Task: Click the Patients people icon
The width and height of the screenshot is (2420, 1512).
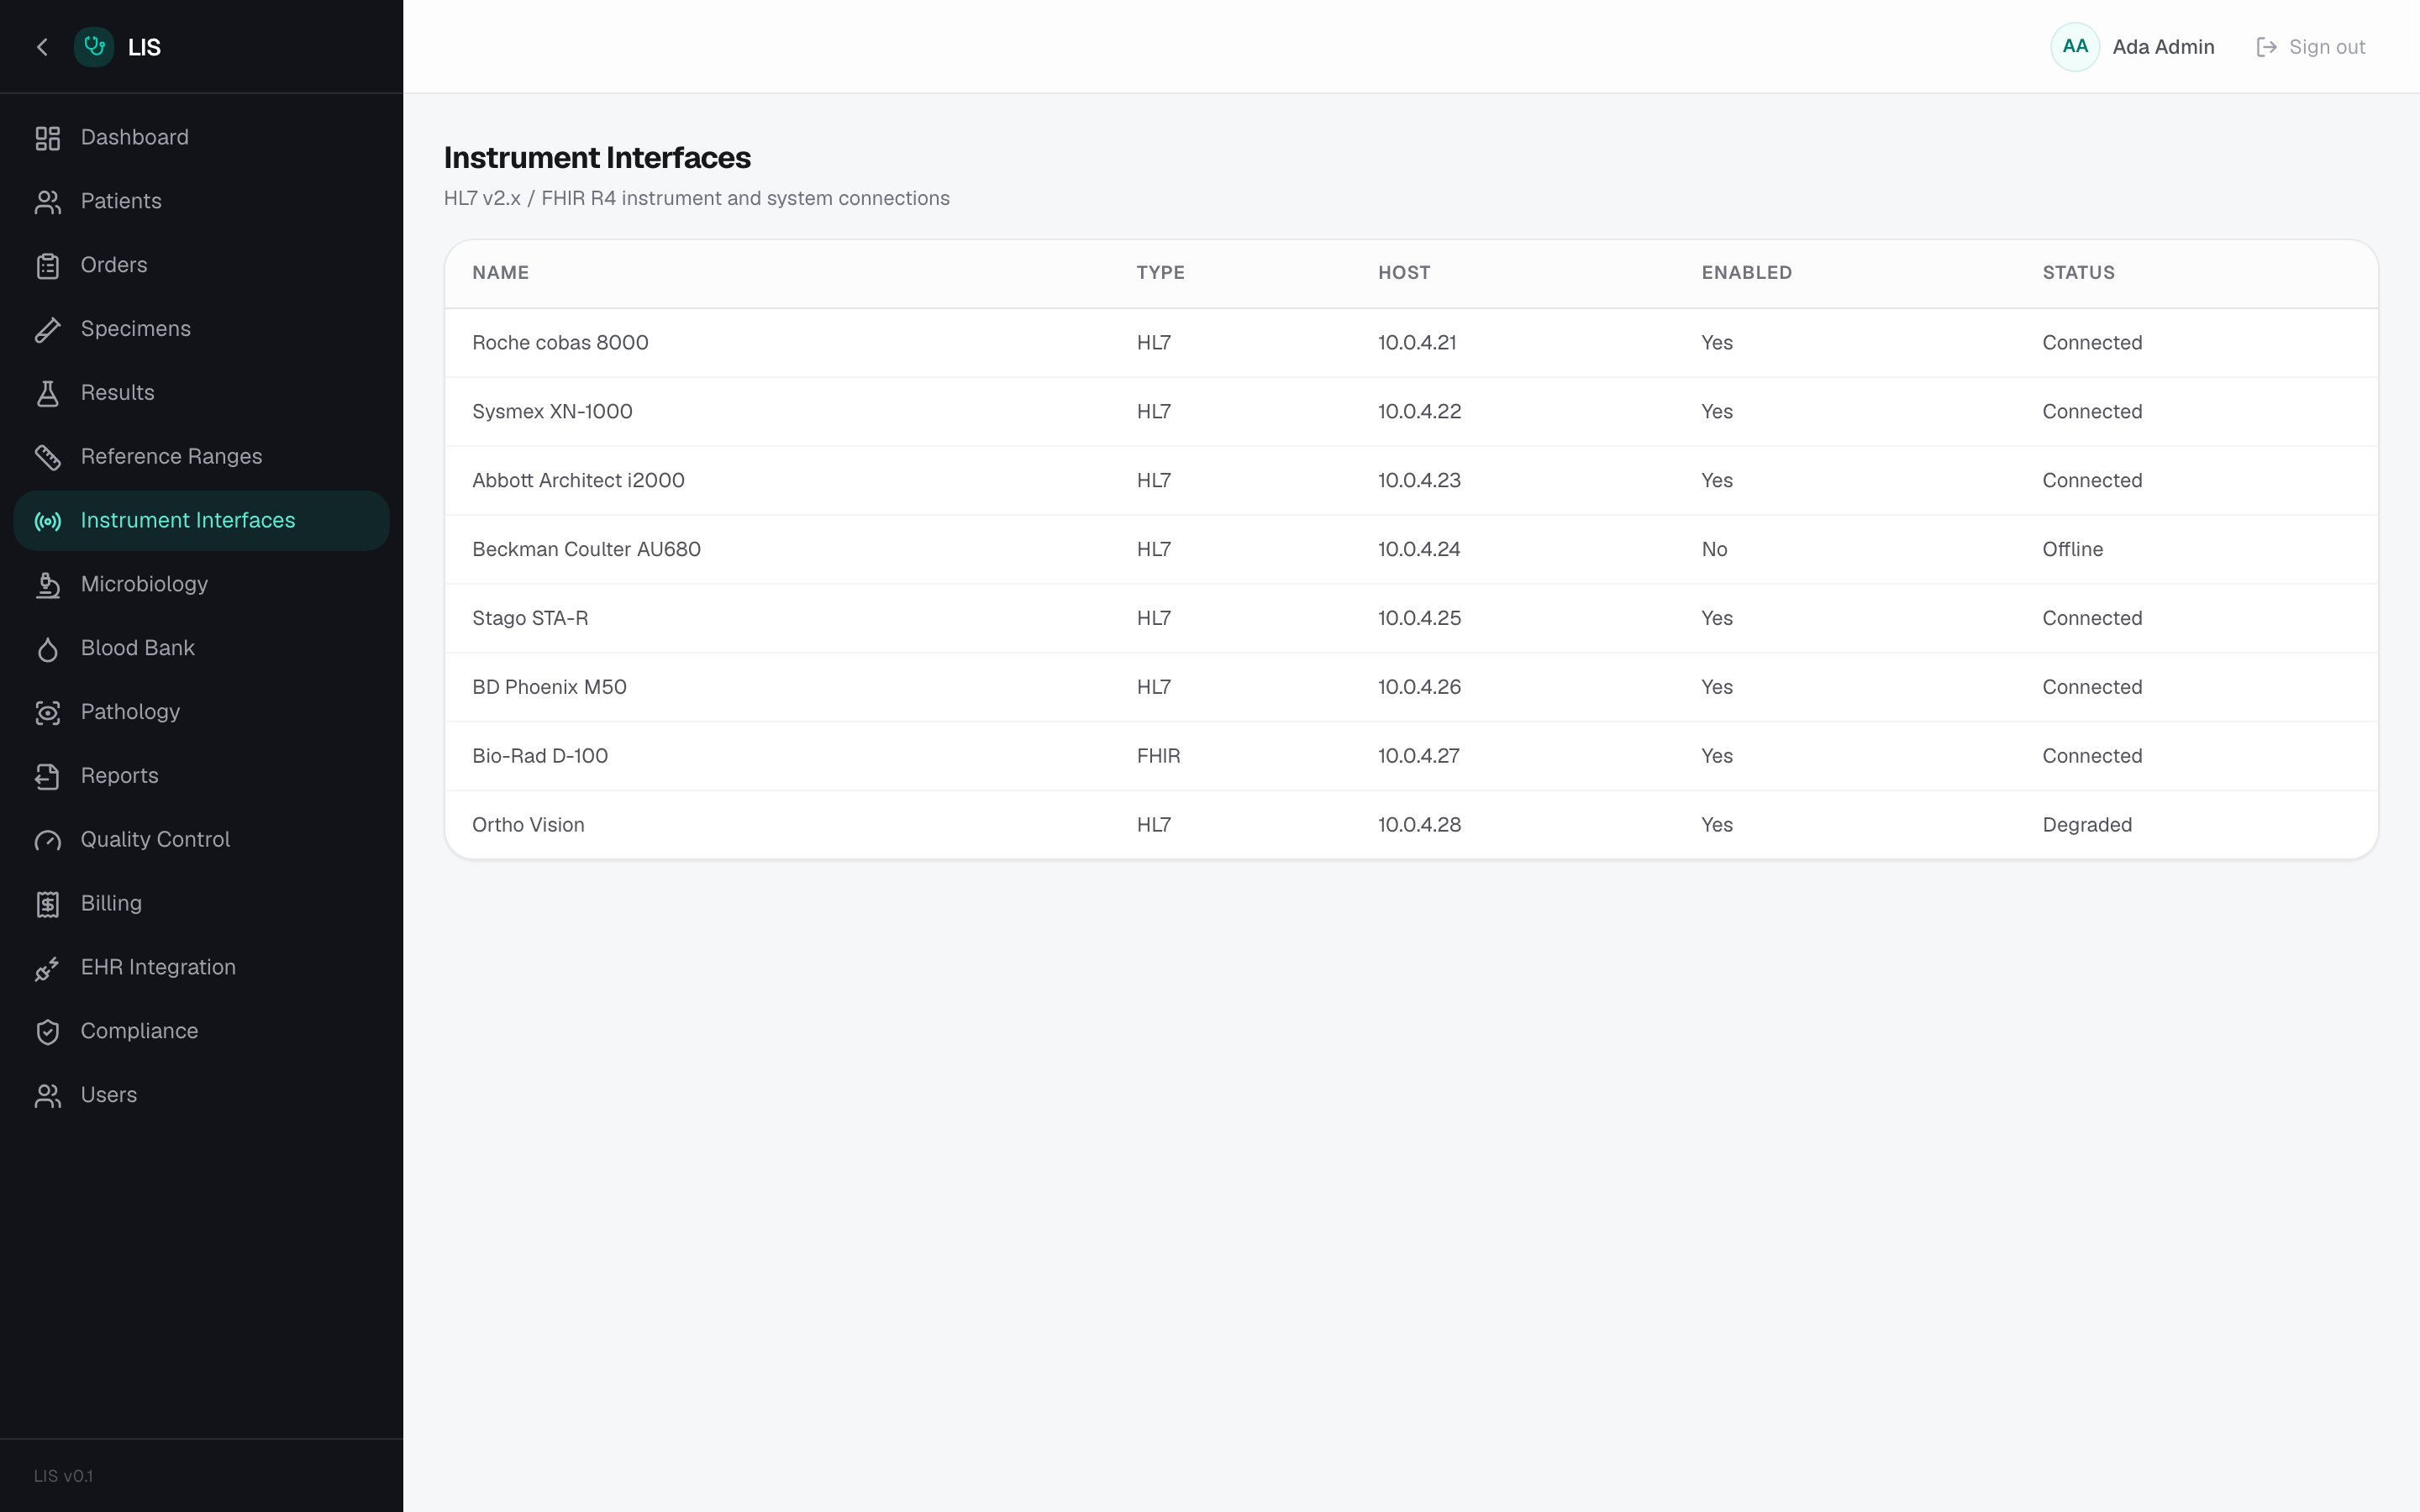Action: click(x=48, y=202)
